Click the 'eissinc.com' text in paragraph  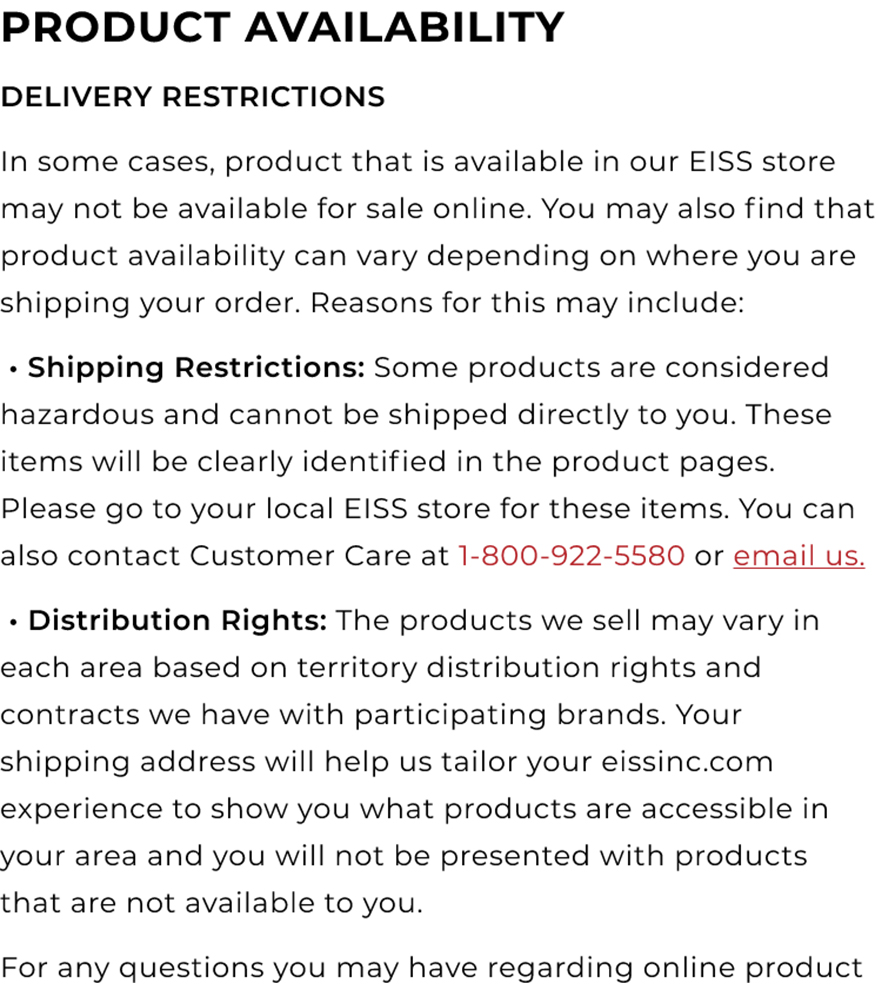[x=687, y=762]
